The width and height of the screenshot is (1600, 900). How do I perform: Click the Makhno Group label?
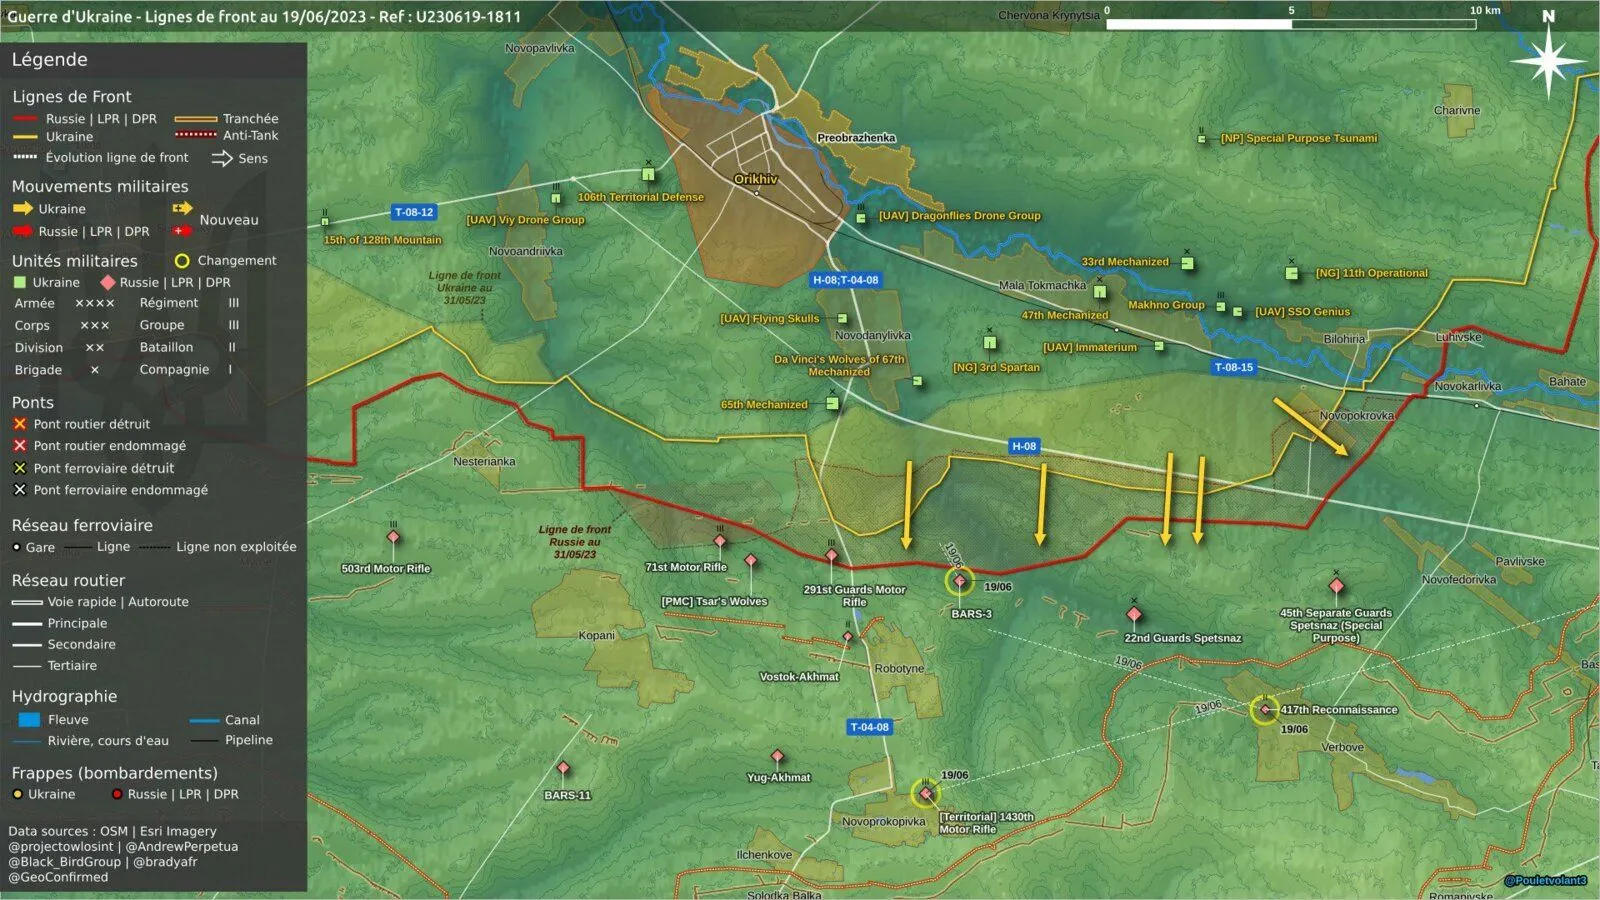(x=1166, y=305)
